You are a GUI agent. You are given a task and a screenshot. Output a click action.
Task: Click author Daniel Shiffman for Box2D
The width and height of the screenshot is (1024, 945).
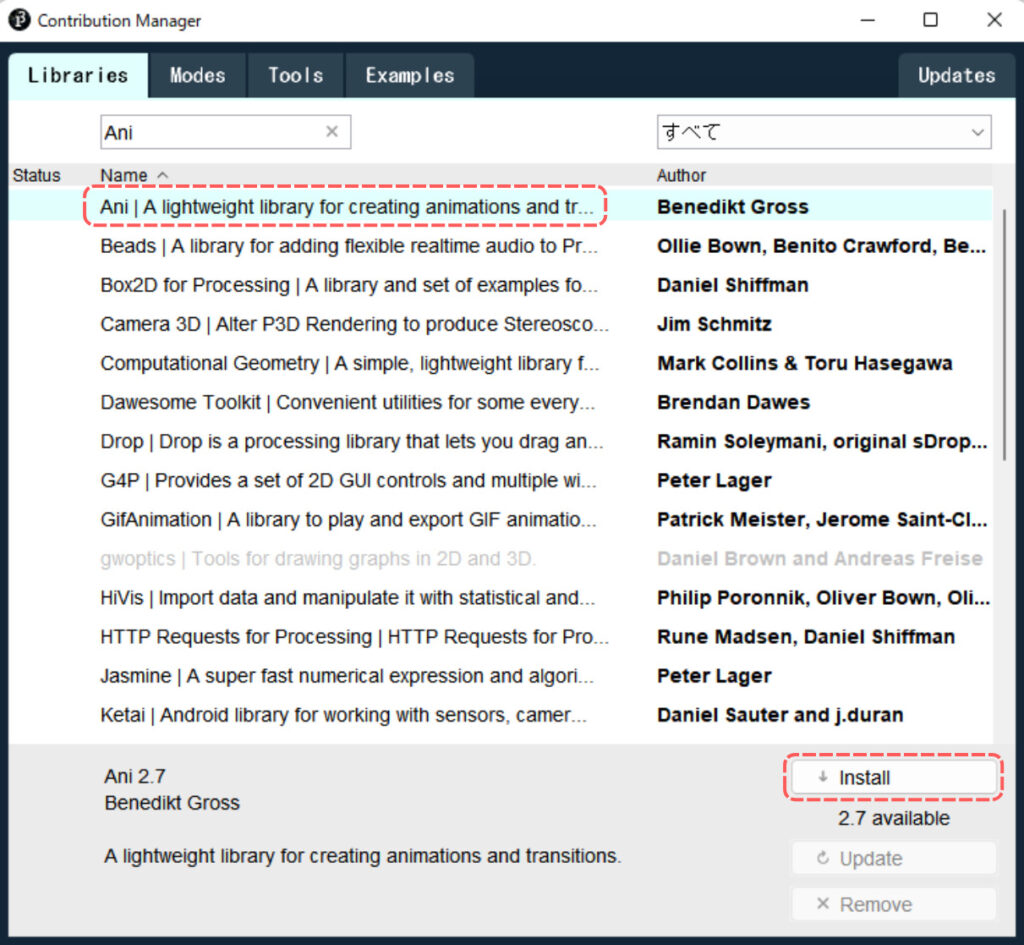(733, 285)
